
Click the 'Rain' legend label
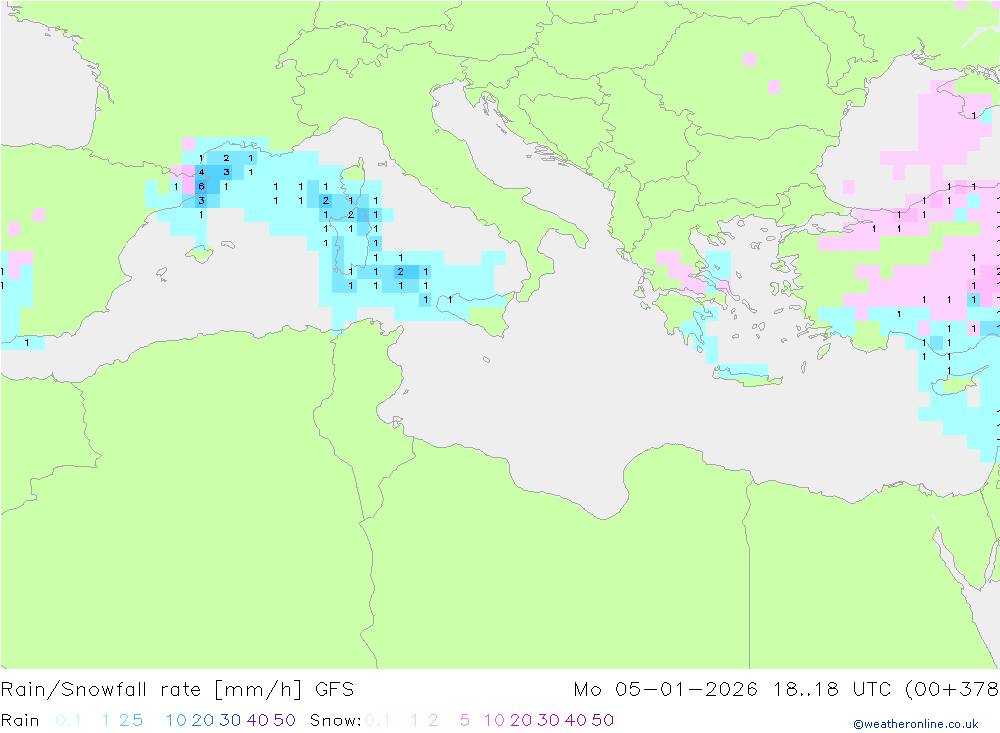[x=20, y=720]
